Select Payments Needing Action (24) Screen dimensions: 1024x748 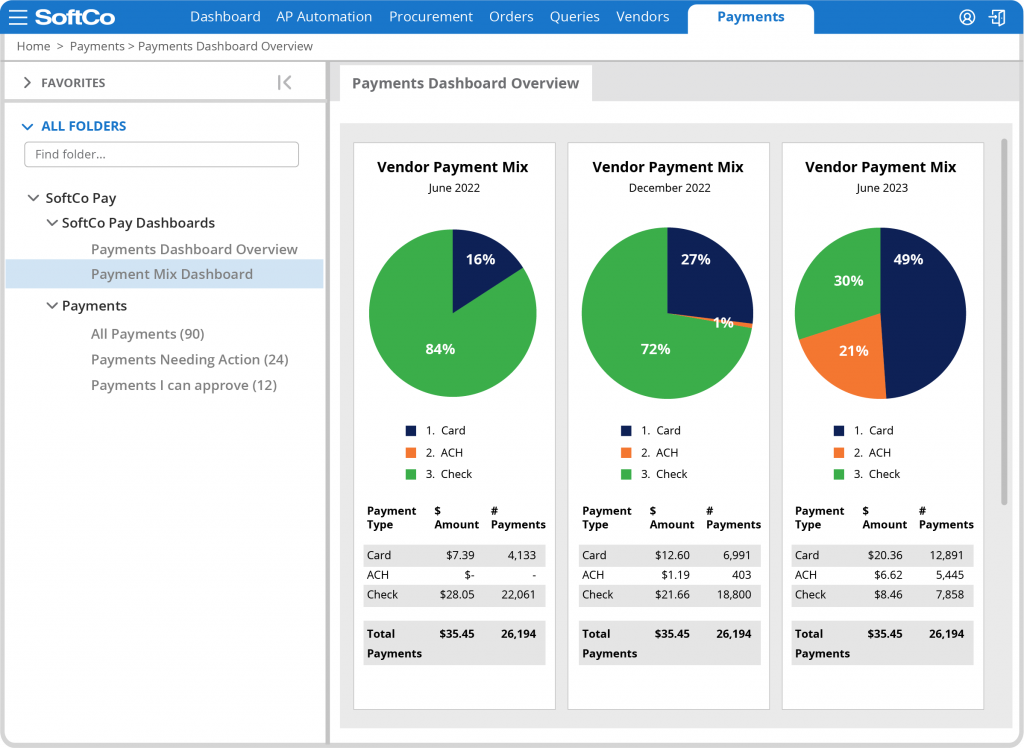[190, 359]
